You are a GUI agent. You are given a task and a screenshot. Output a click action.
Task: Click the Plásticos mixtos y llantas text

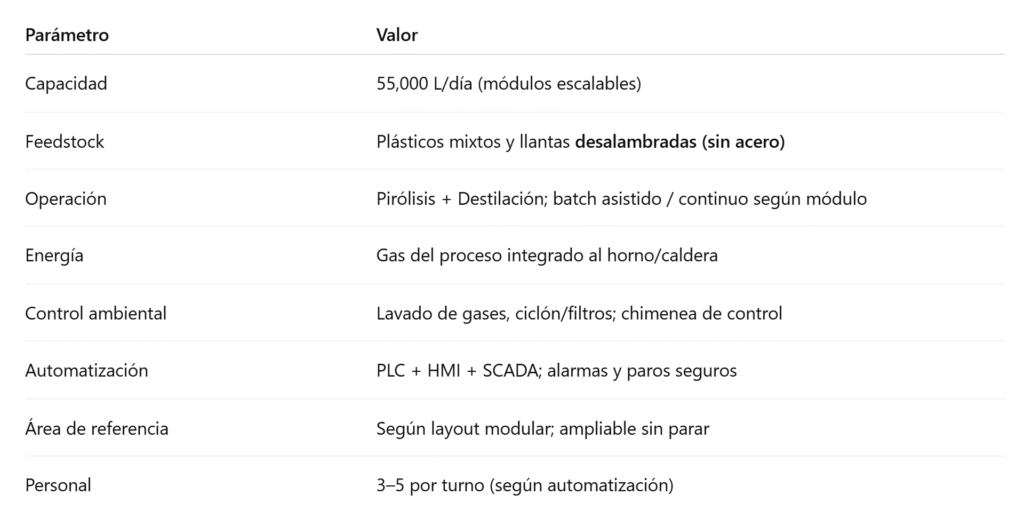pyautogui.click(x=473, y=142)
